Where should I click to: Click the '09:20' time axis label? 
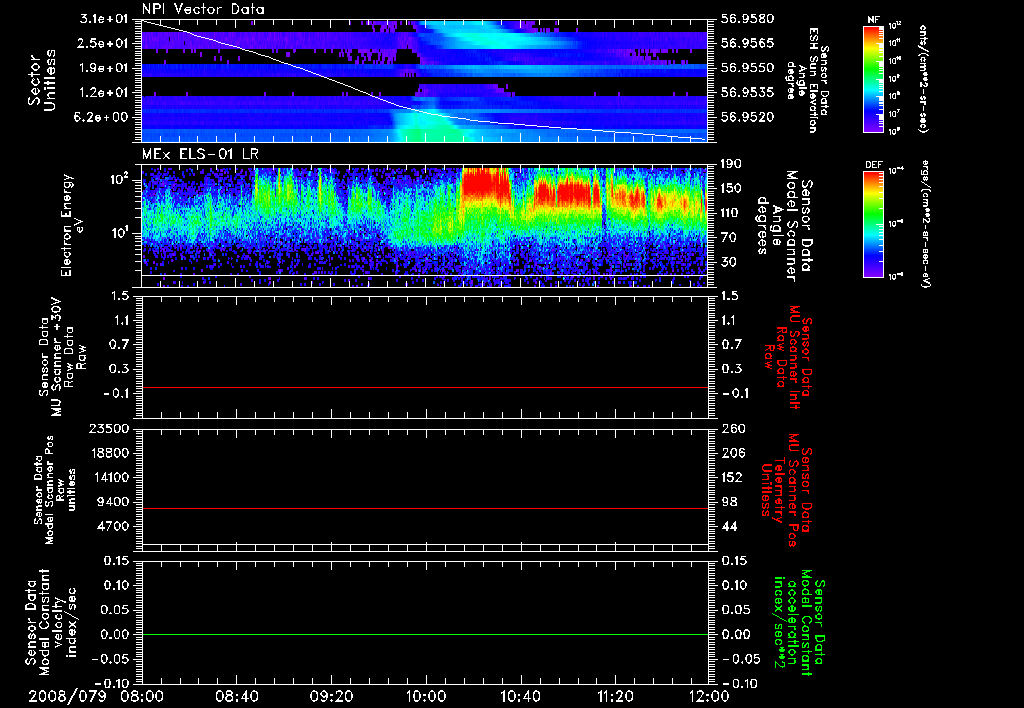pos(331,696)
